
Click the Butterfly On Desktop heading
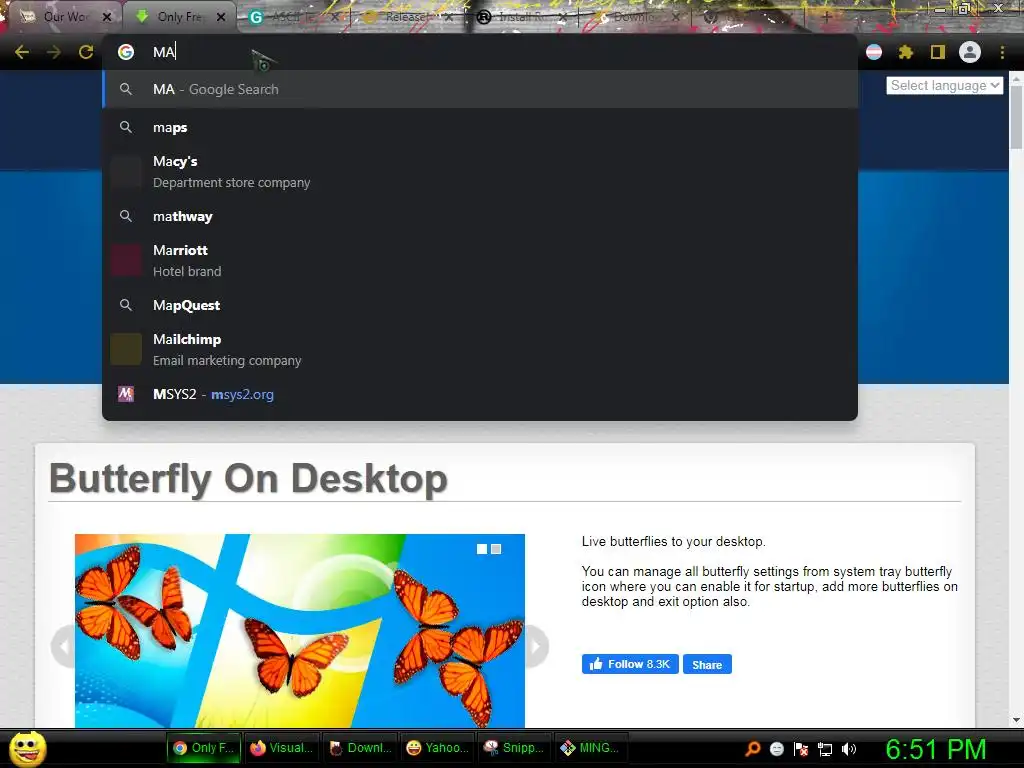(x=248, y=479)
